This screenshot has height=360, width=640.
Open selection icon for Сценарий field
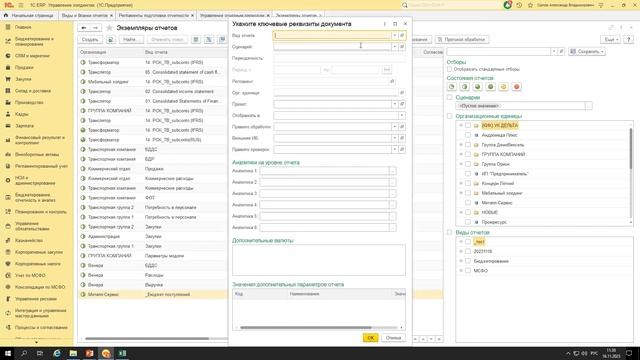402,47
